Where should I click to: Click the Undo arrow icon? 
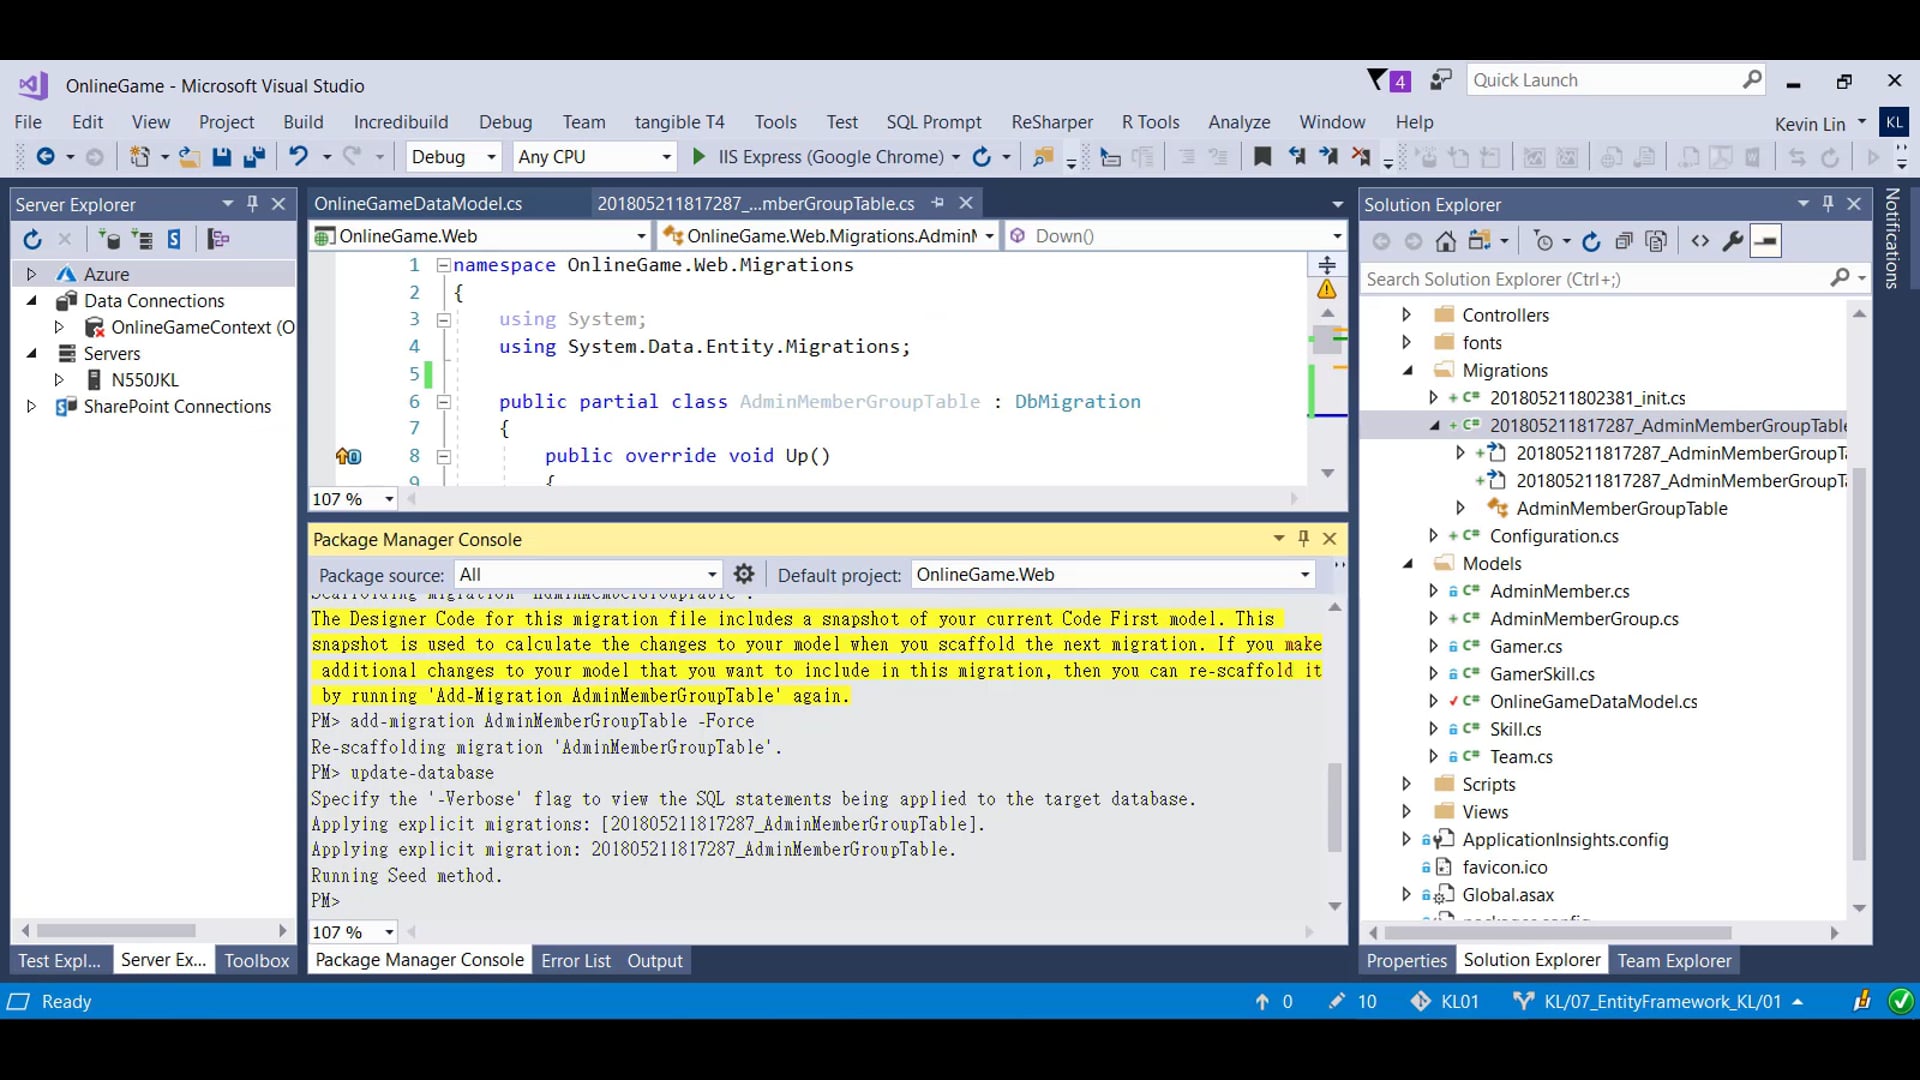(x=298, y=157)
